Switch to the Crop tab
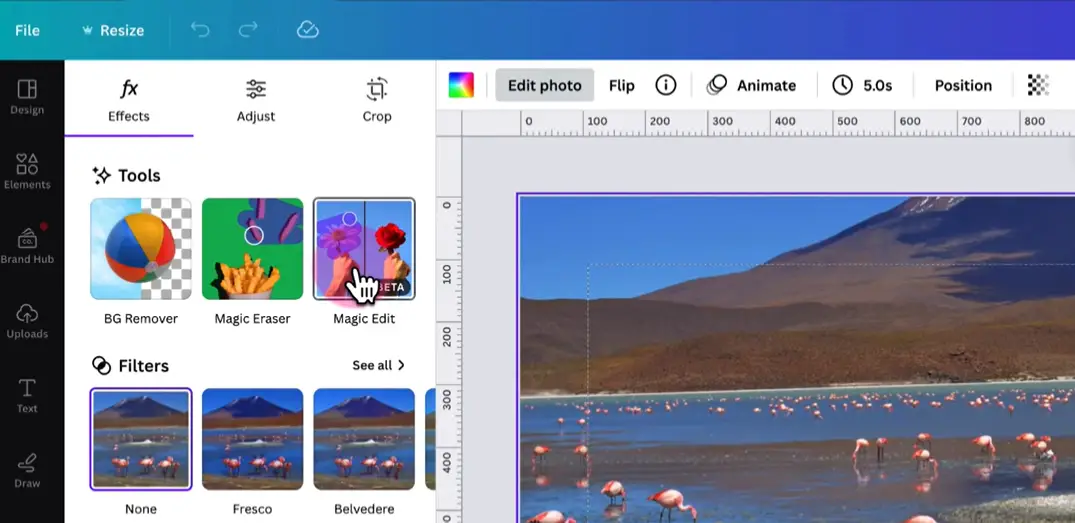Viewport: 1075px width, 523px height. point(377,100)
